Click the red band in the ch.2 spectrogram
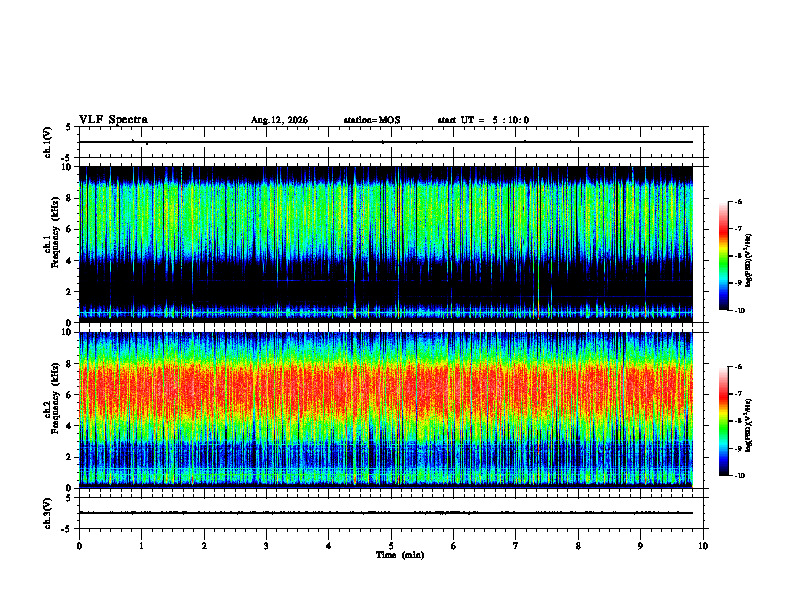Image resolution: width=792 pixels, height=612 pixels. pyautogui.click(x=386, y=391)
